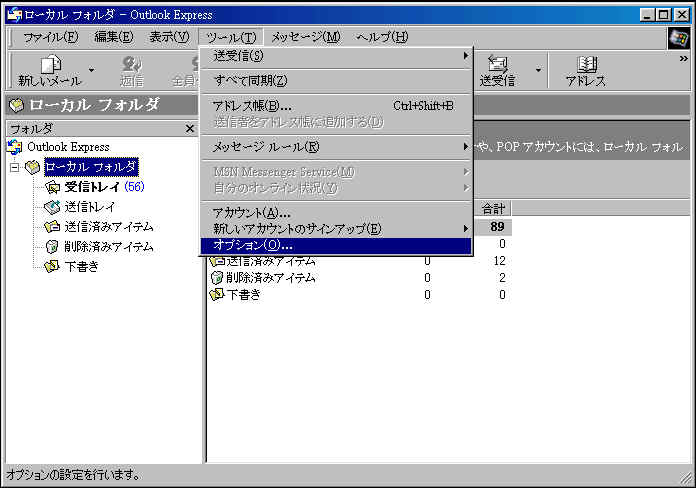Maximize the Outlook Express window

coord(664,15)
